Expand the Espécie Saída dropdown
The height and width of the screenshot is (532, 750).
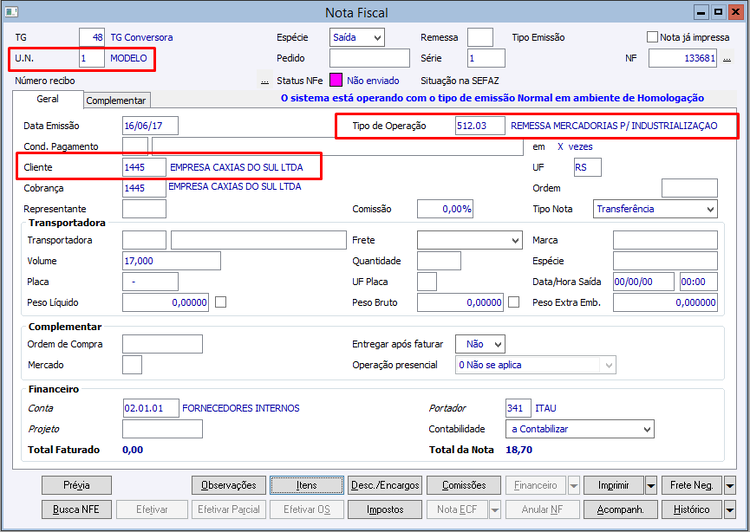(x=357, y=37)
